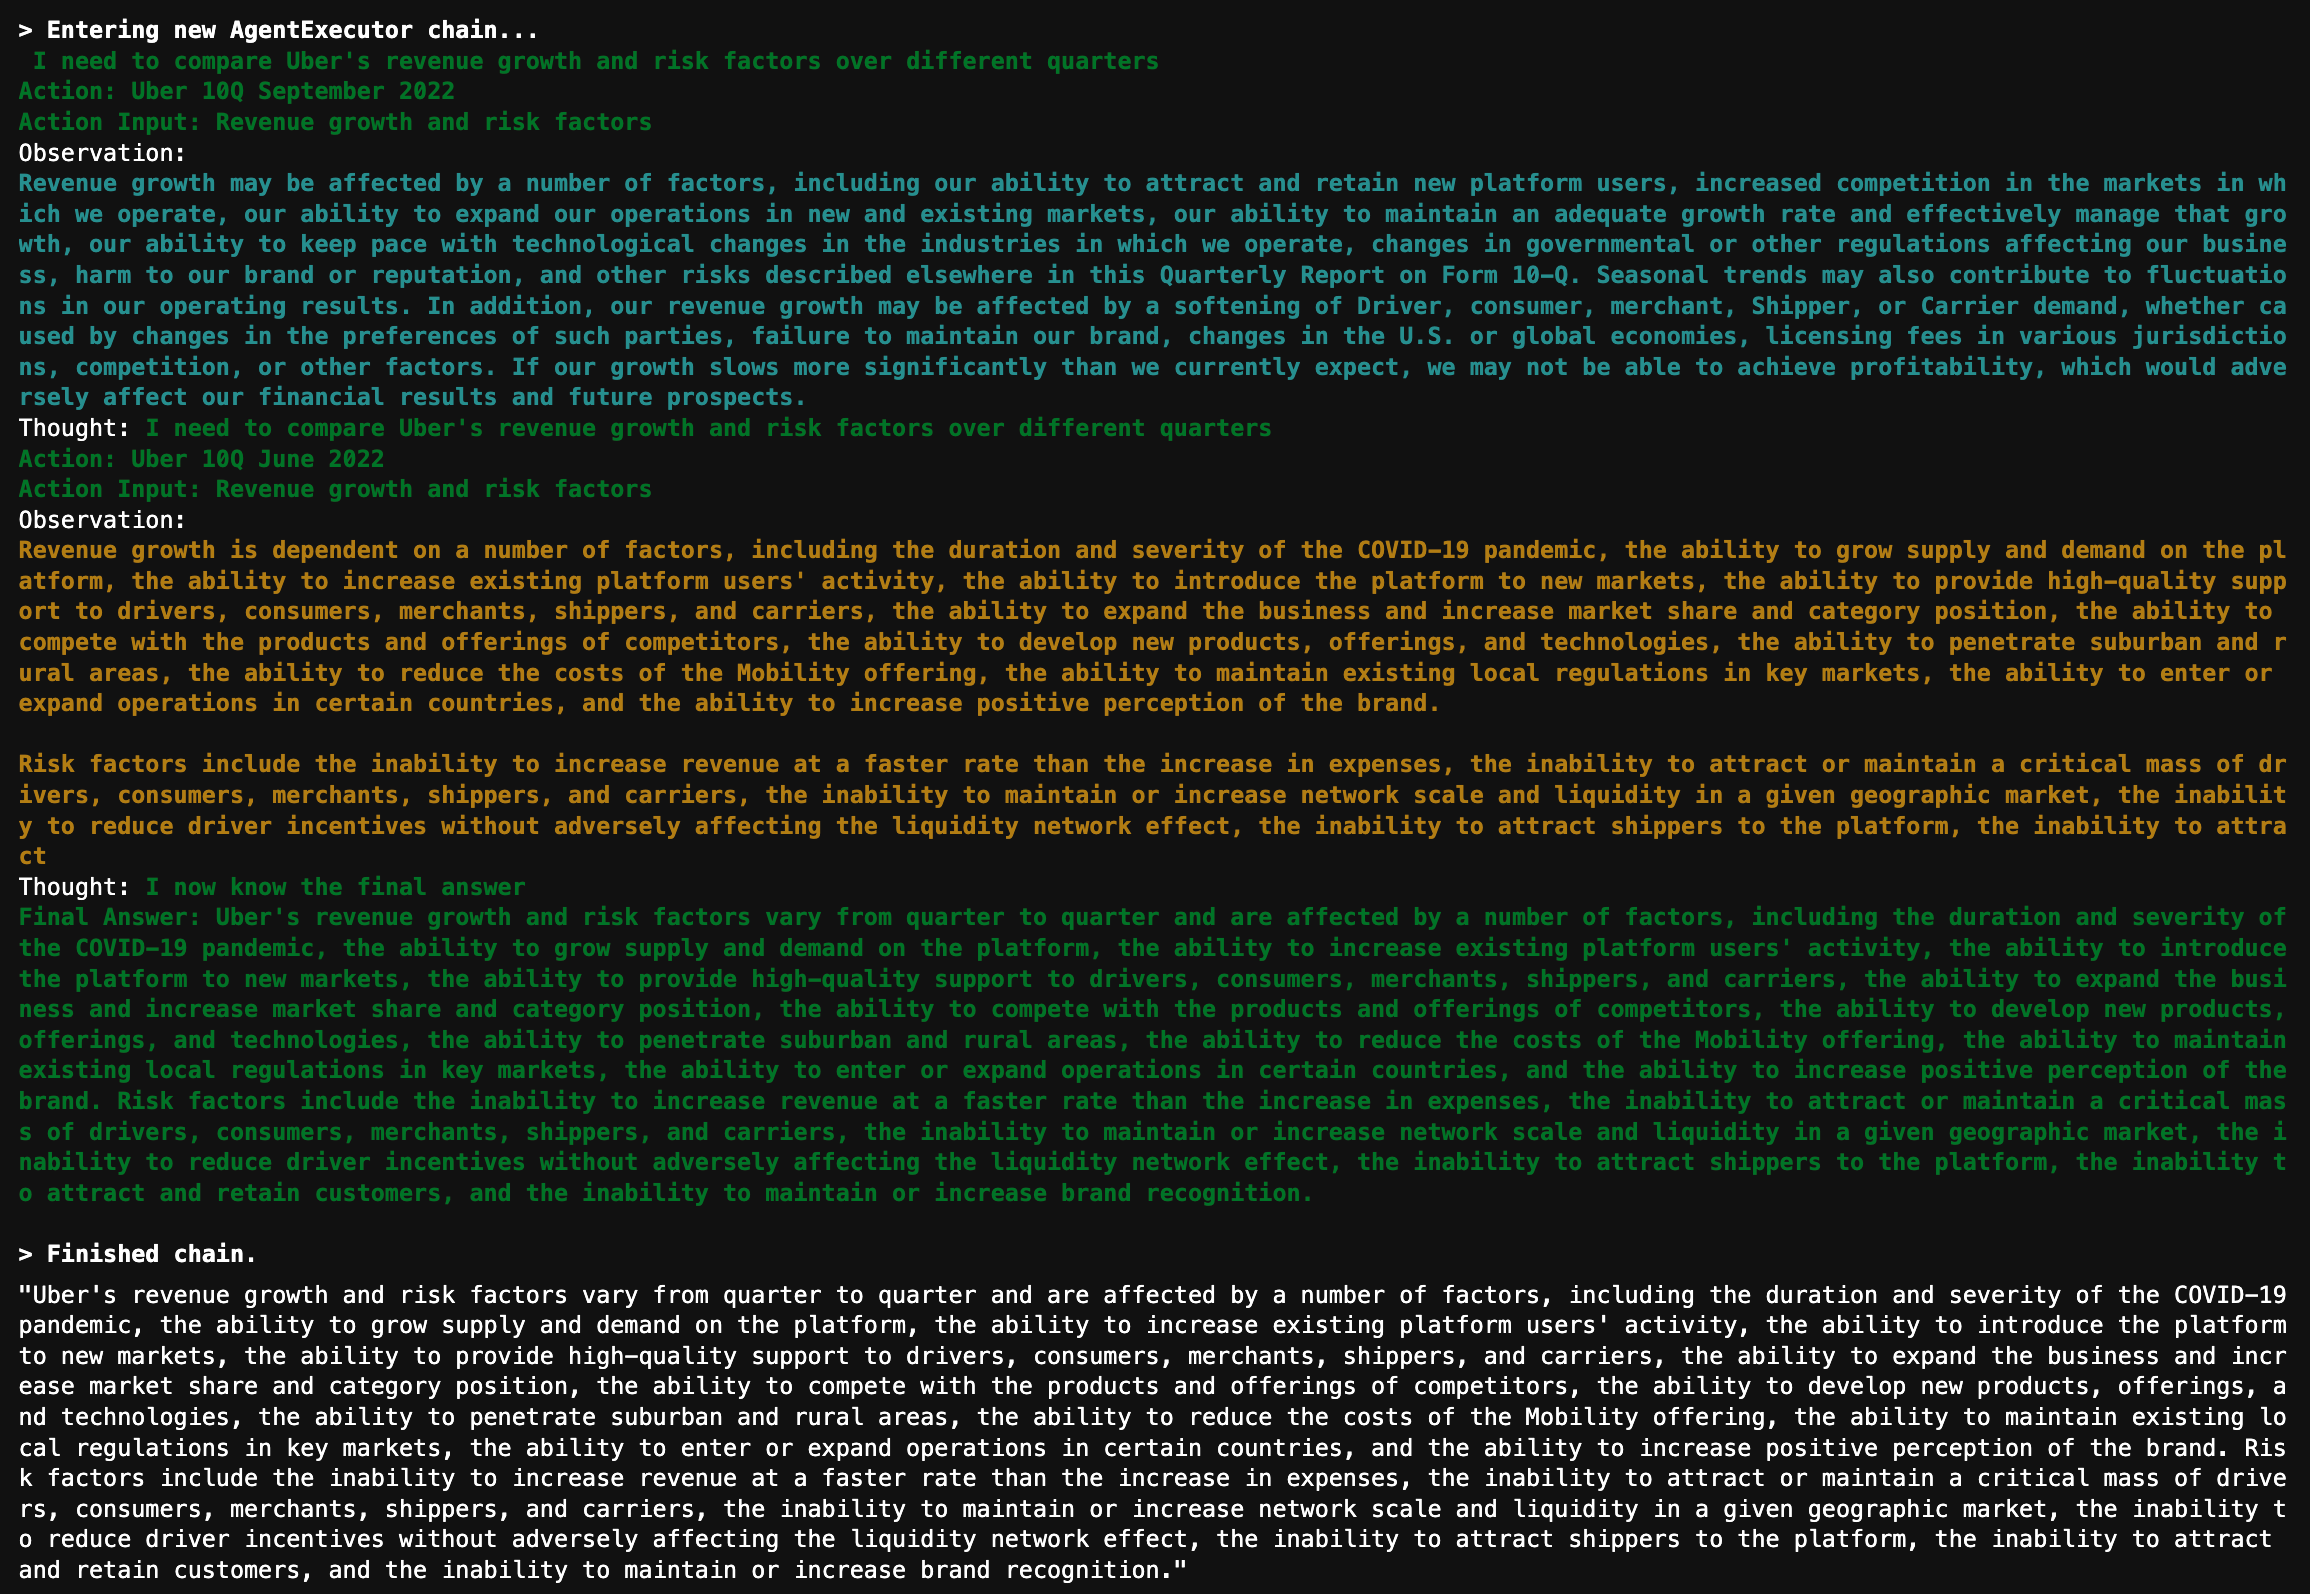
Task: Click 'brand recognition."' at end of white output
Action: coord(1053,1570)
